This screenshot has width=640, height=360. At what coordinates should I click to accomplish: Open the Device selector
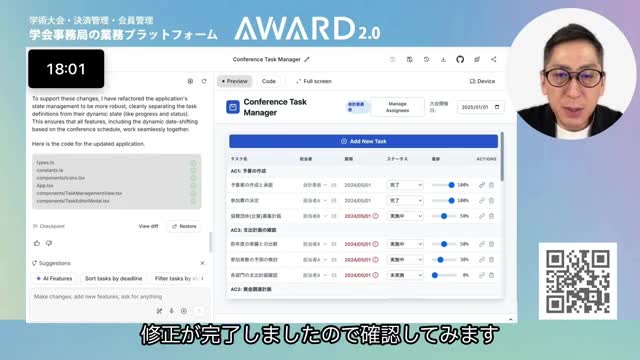[x=482, y=81]
